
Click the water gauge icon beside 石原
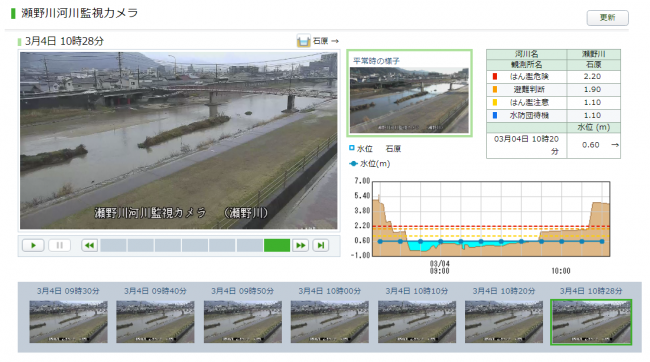[x=303, y=41]
